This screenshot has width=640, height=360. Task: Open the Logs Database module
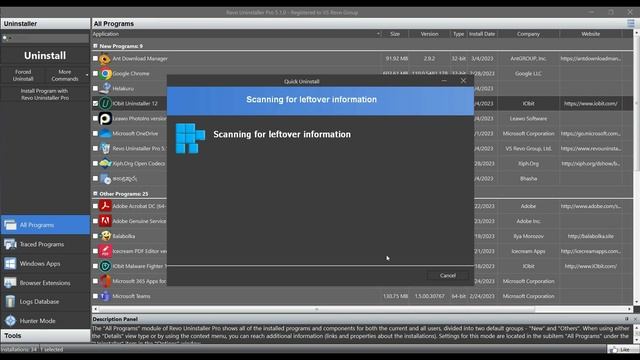tap(45, 302)
